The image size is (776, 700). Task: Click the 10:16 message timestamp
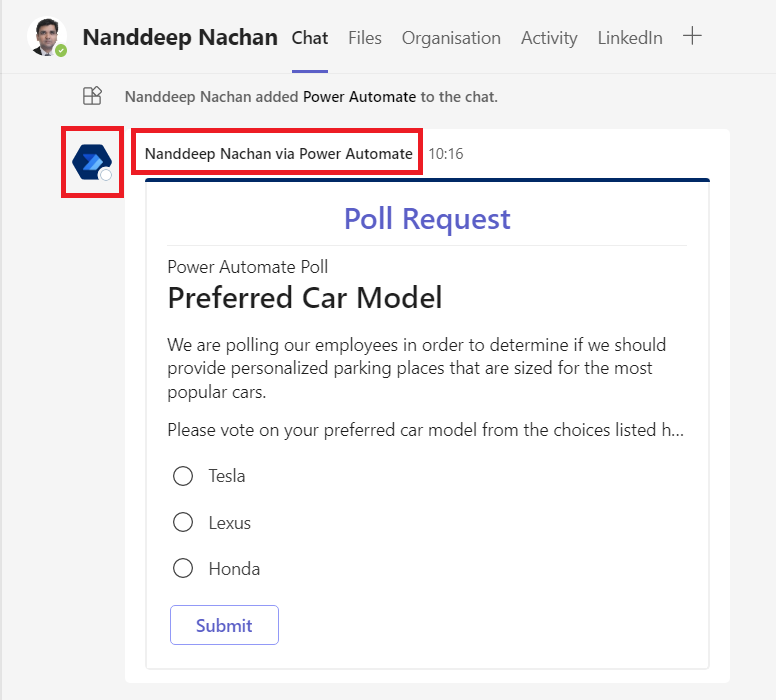446,154
